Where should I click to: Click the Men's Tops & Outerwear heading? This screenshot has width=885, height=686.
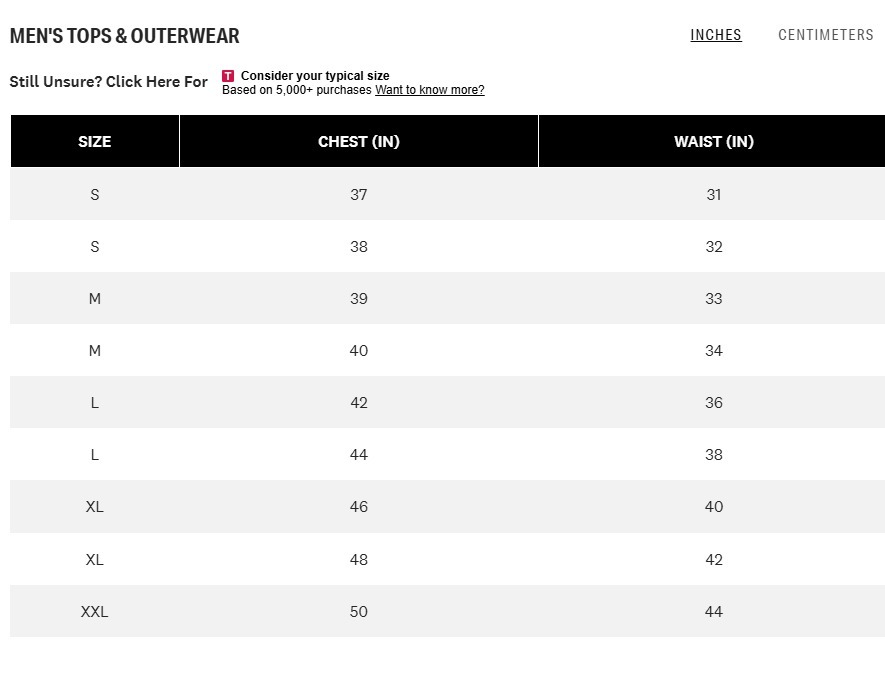coord(125,36)
